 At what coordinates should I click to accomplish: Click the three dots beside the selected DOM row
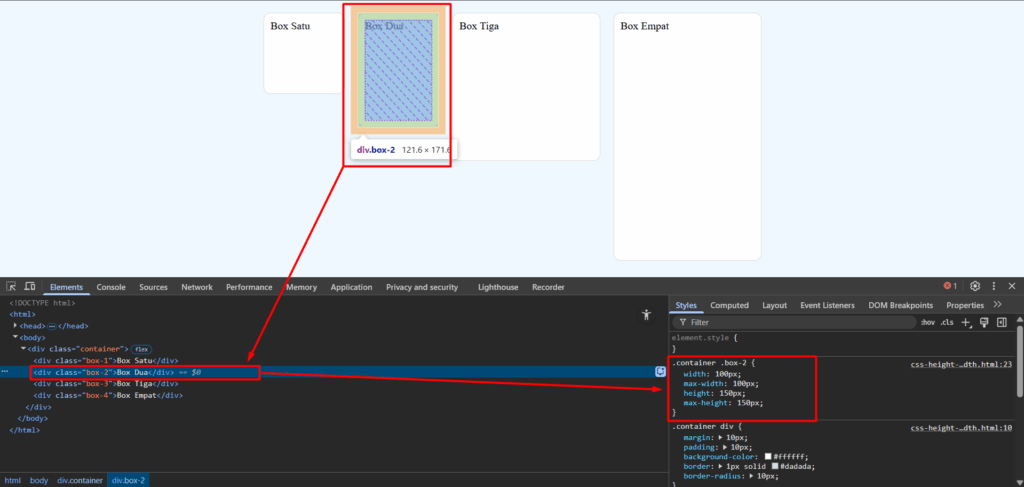(5, 371)
